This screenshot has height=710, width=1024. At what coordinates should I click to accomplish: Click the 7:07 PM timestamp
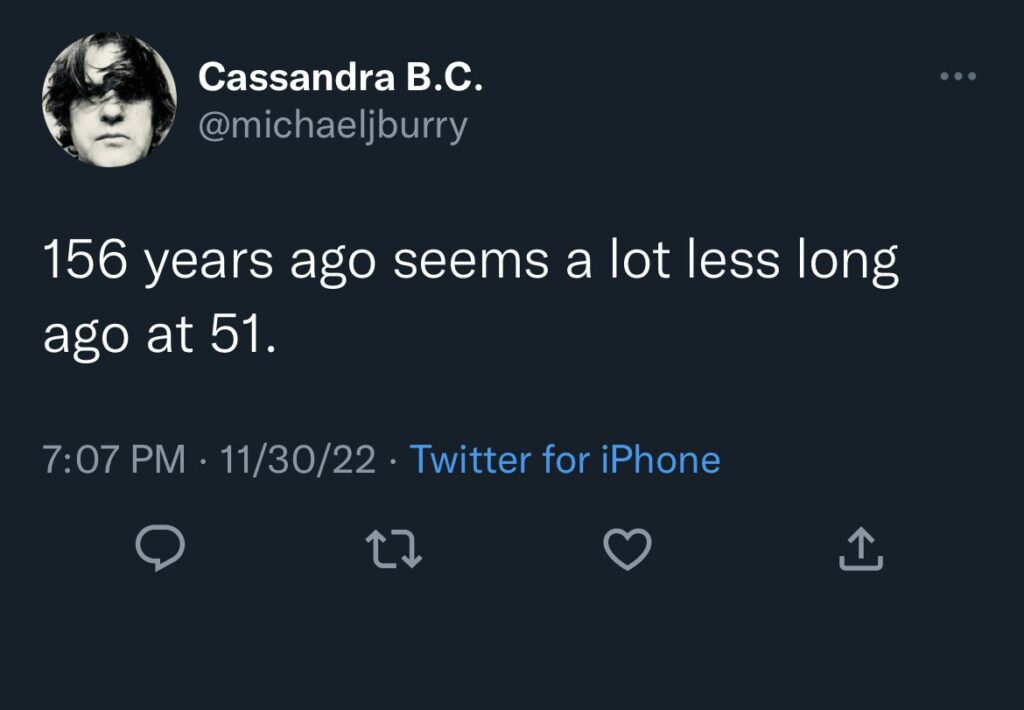[x=114, y=460]
